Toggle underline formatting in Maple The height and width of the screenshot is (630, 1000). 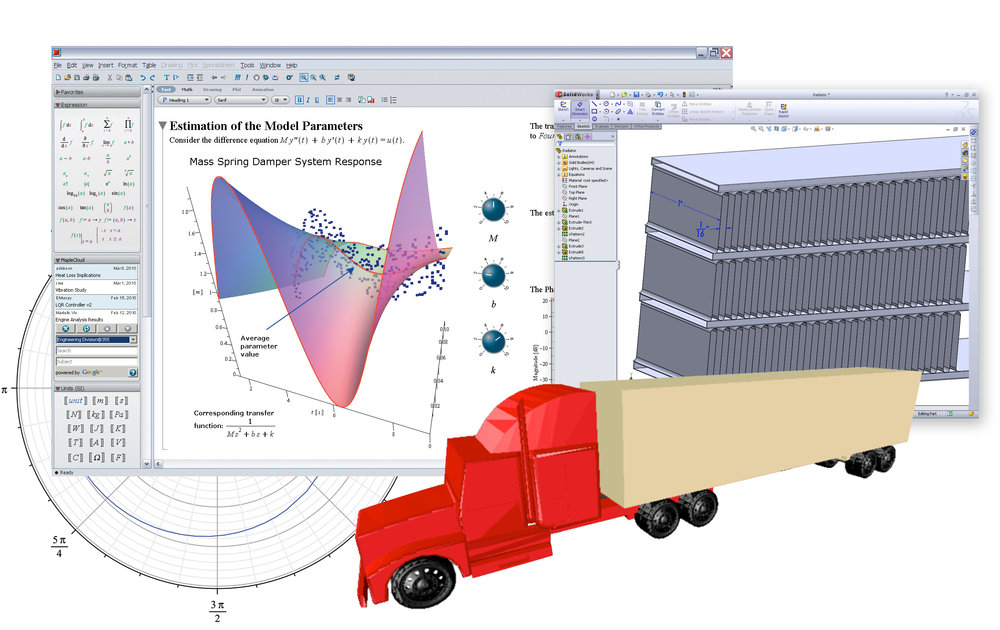[316, 100]
